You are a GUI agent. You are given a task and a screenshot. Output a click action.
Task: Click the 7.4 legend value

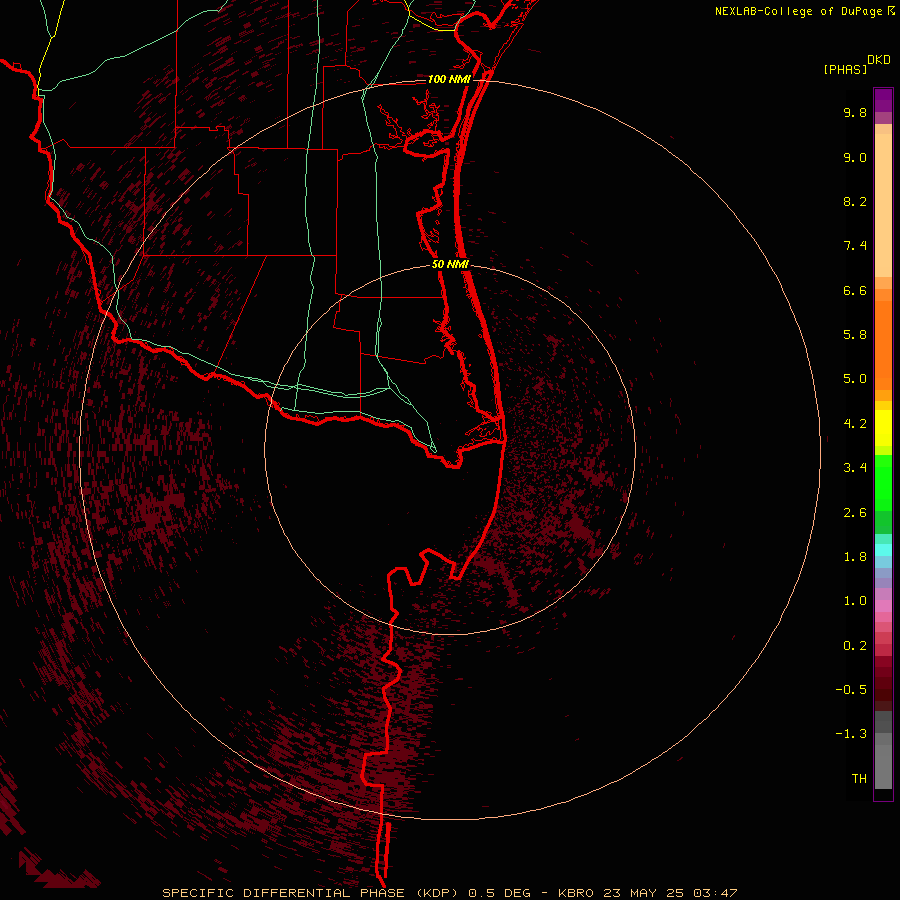[x=855, y=246]
